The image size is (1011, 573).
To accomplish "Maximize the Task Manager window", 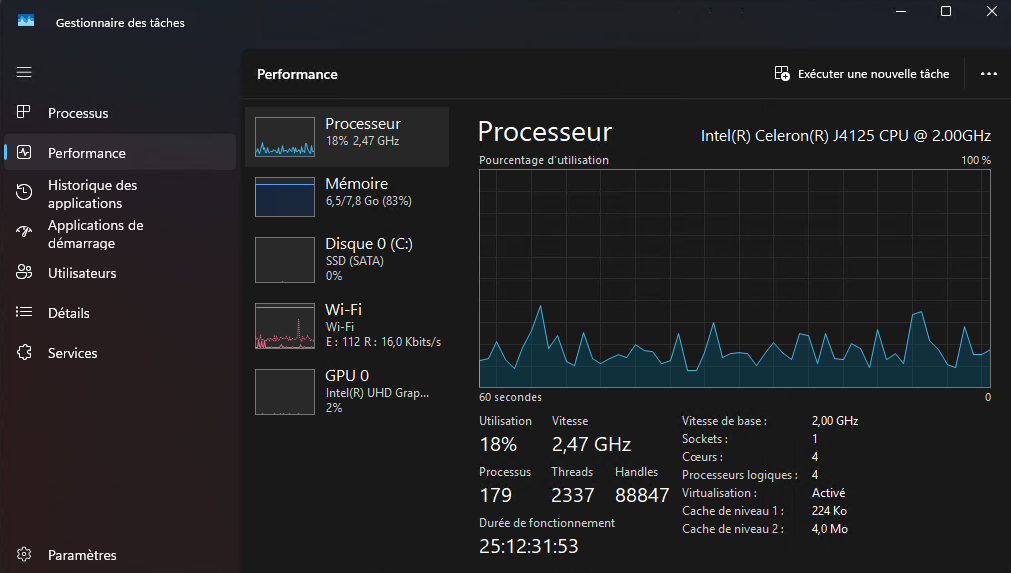I will click(x=946, y=11).
